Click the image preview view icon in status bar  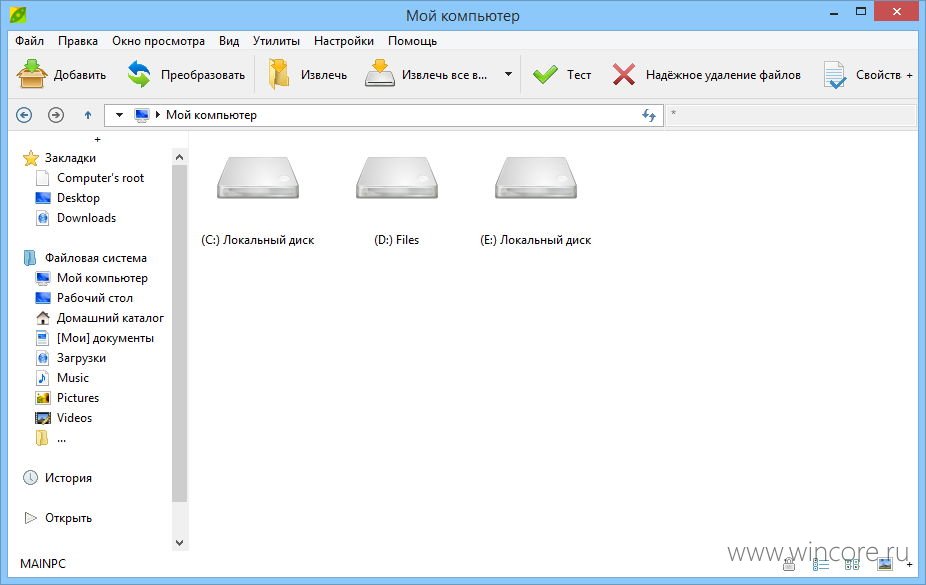(885, 564)
